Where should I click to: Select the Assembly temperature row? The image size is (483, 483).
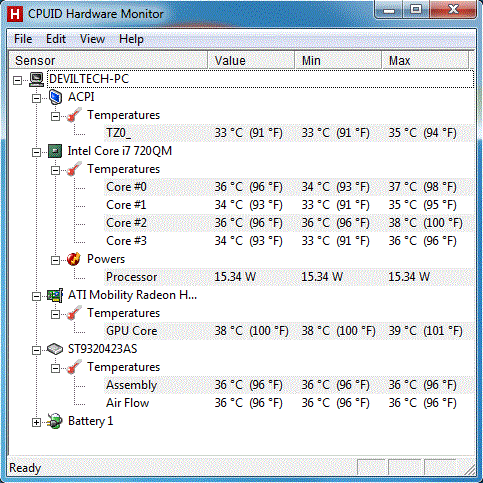[x=289, y=385]
